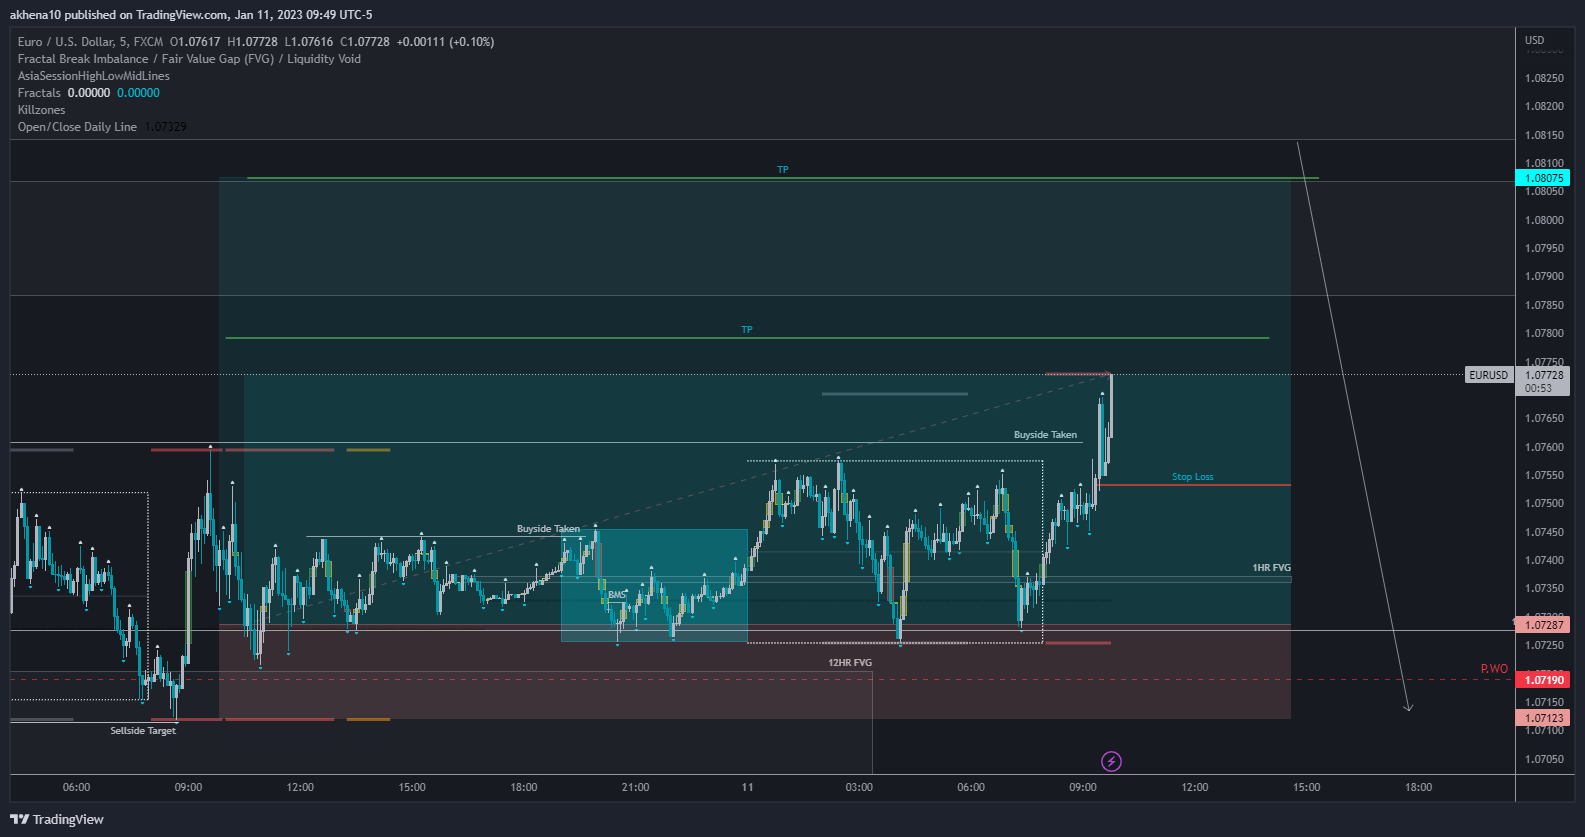Click the Fractal Break Imbalance indicator legend
Viewport: 1585px width, 837px height.
[189, 59]
